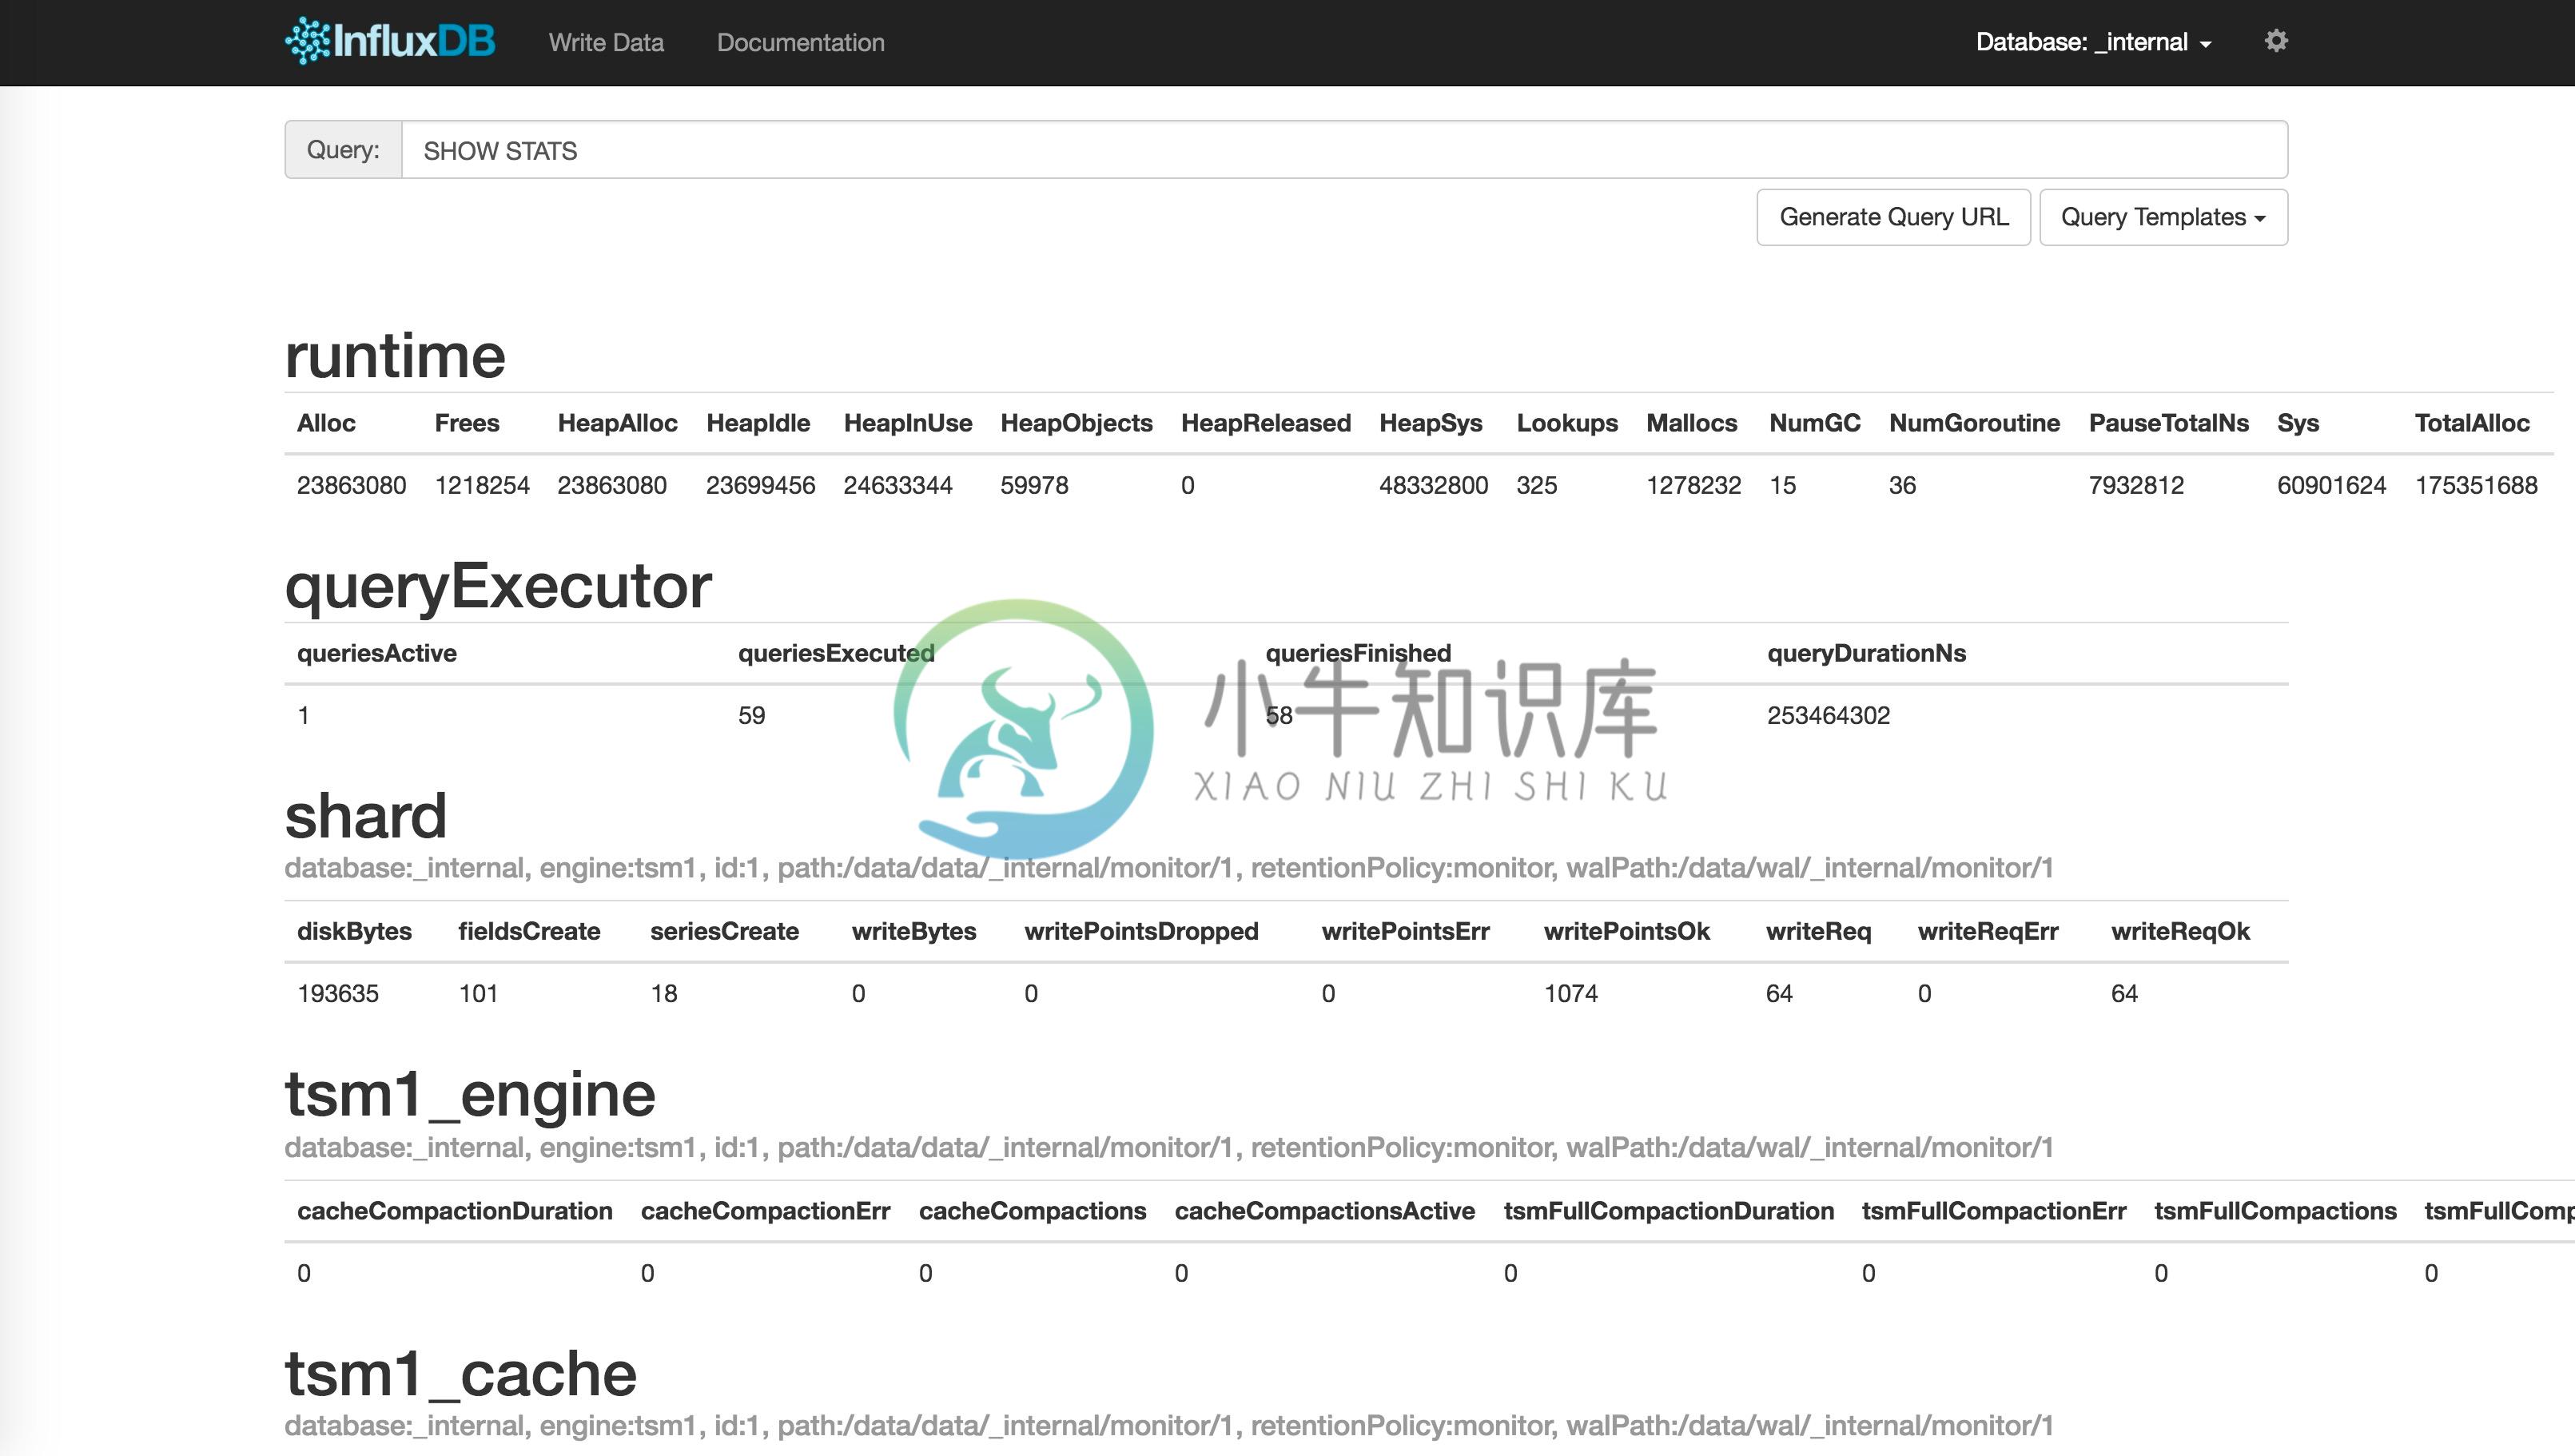Expand the _internal database options
2575x1456 pixels.
(x=2094, y=41)
